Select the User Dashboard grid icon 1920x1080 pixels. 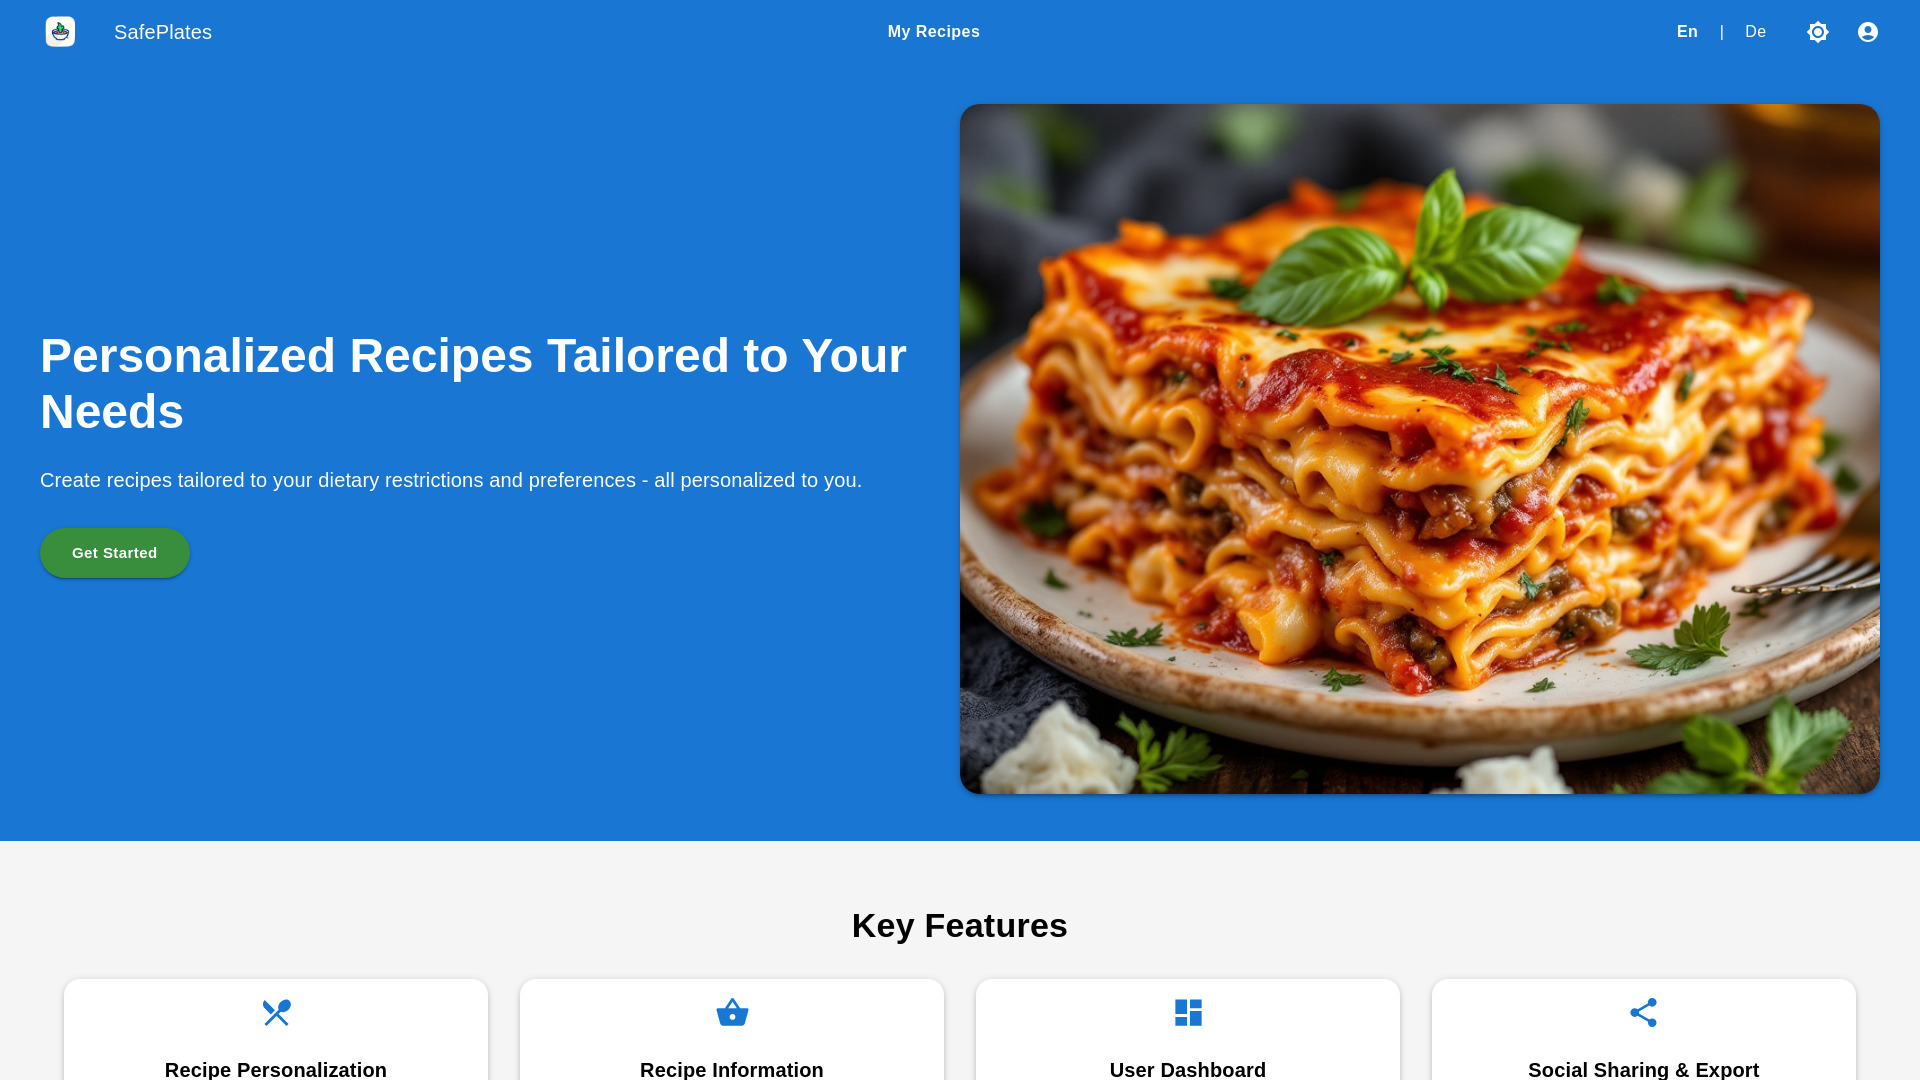pos(1187,1011)
